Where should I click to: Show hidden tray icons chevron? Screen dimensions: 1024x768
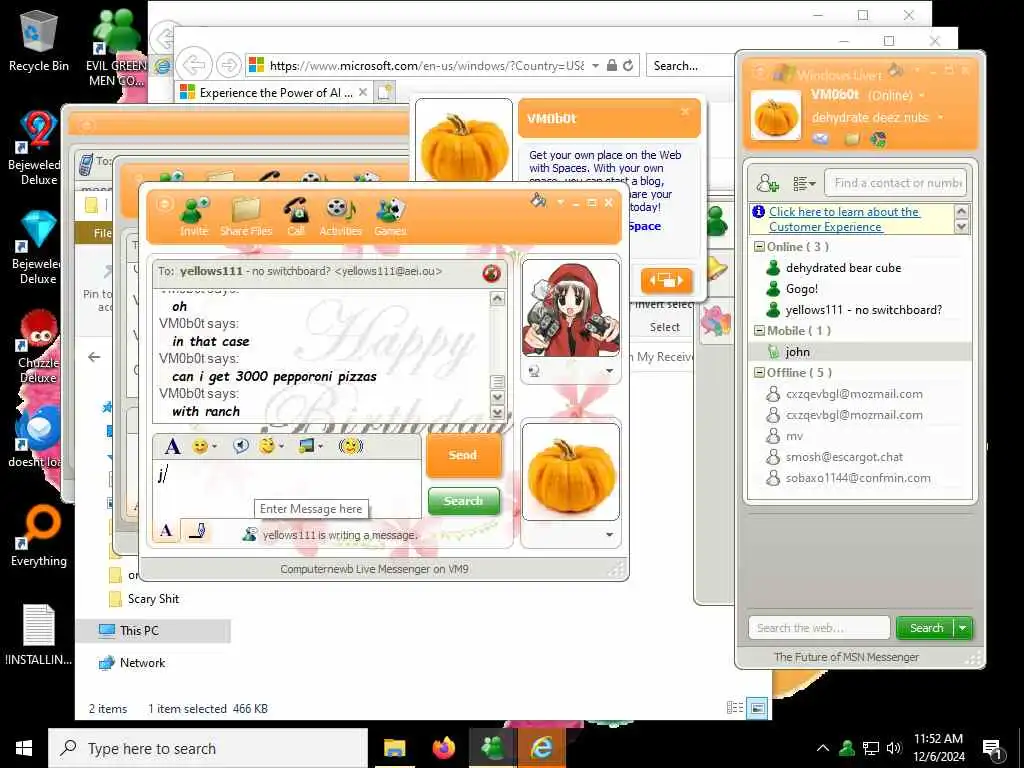(x=823, y=748)
